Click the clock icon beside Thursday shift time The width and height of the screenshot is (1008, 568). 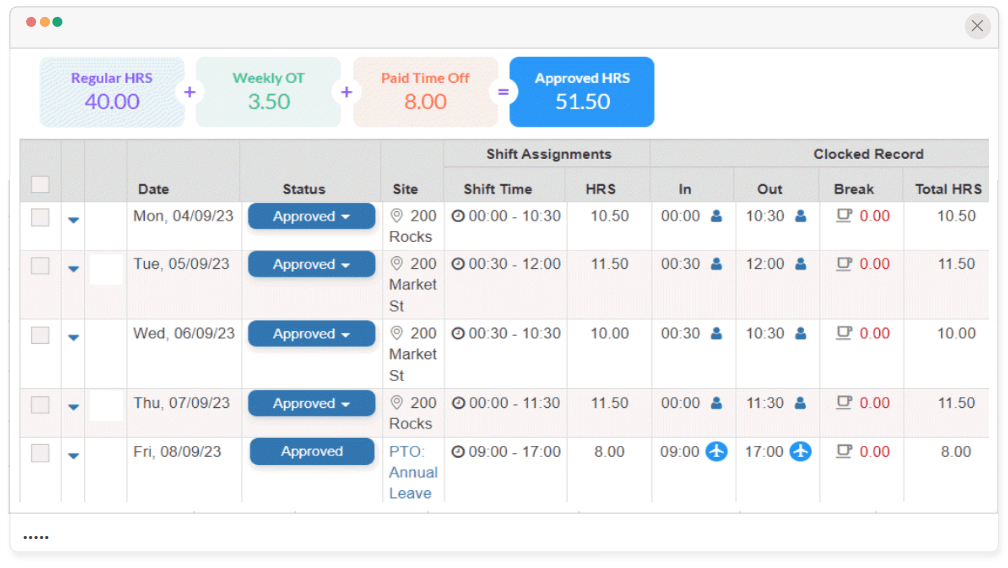(458, 403)
